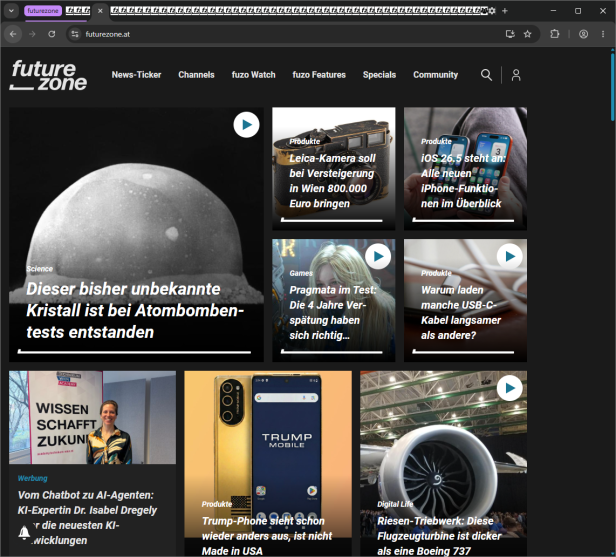This screenshot has width=616, height=557.
Task: Open the Kristall bei Atombombentests article headline
Action: [135, 310]
